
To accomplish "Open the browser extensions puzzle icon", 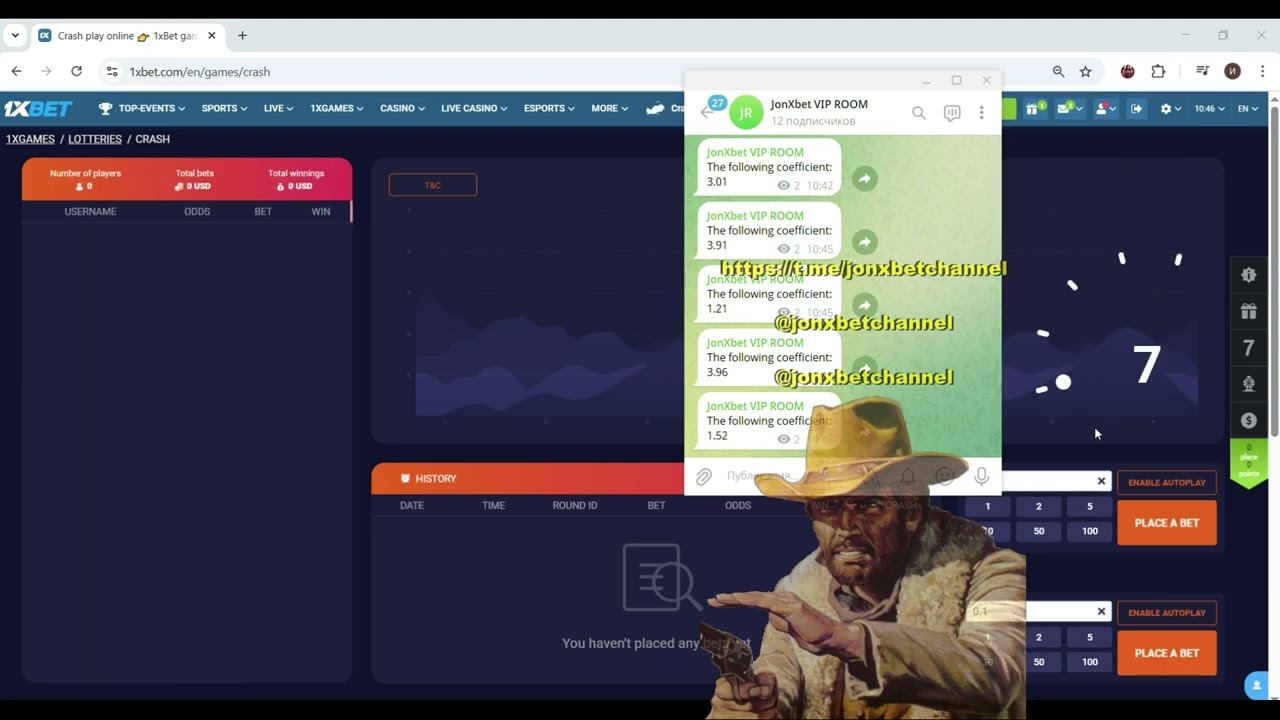I will (x=1158, y=72).
